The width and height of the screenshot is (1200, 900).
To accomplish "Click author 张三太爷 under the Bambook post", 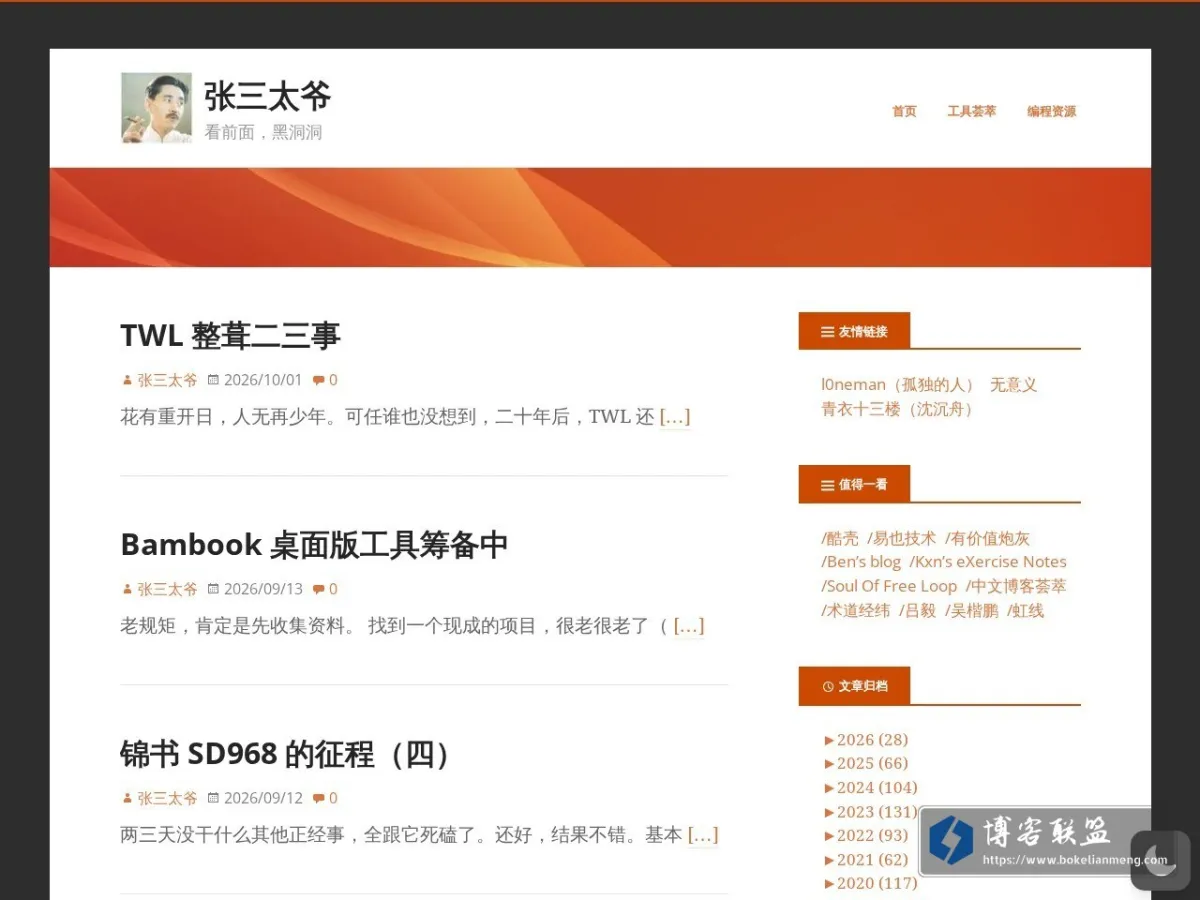I will 167,589.
